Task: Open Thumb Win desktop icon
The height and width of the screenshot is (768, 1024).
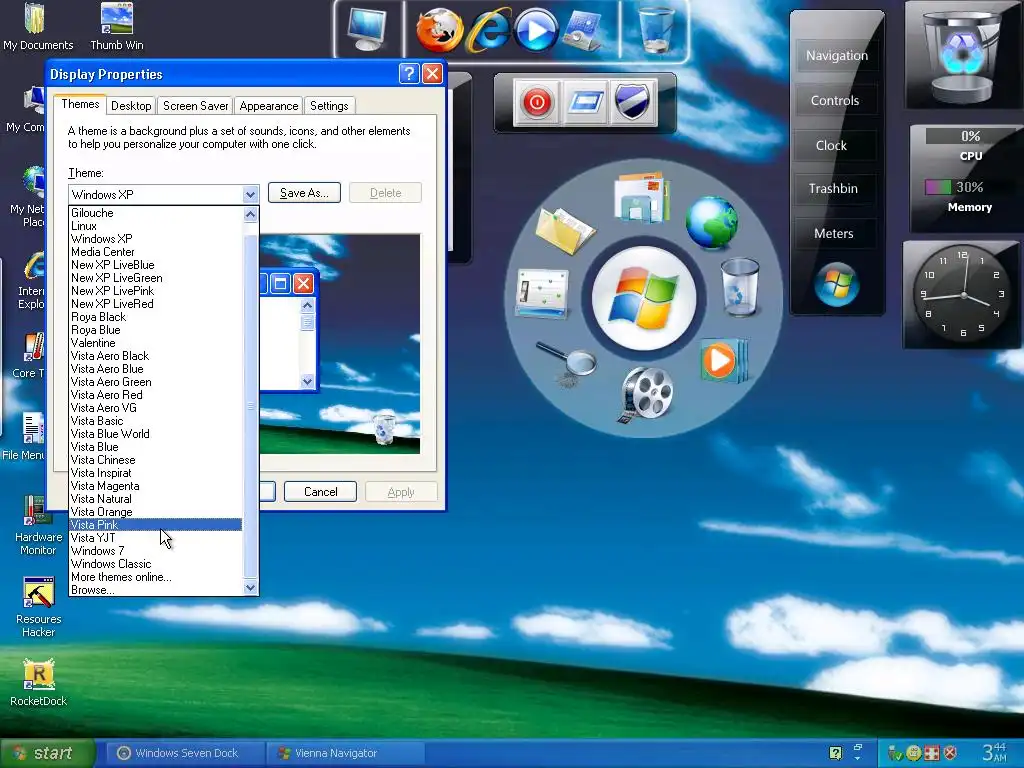Action: pyautogui.click(x=117, y=27)
